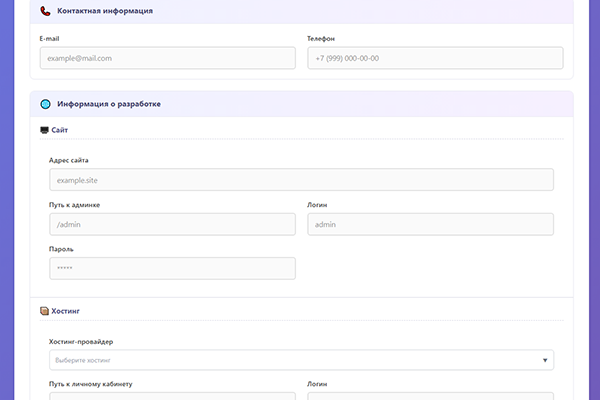
Task: Click the Путь к админке input field
Action: click(172, 224)
